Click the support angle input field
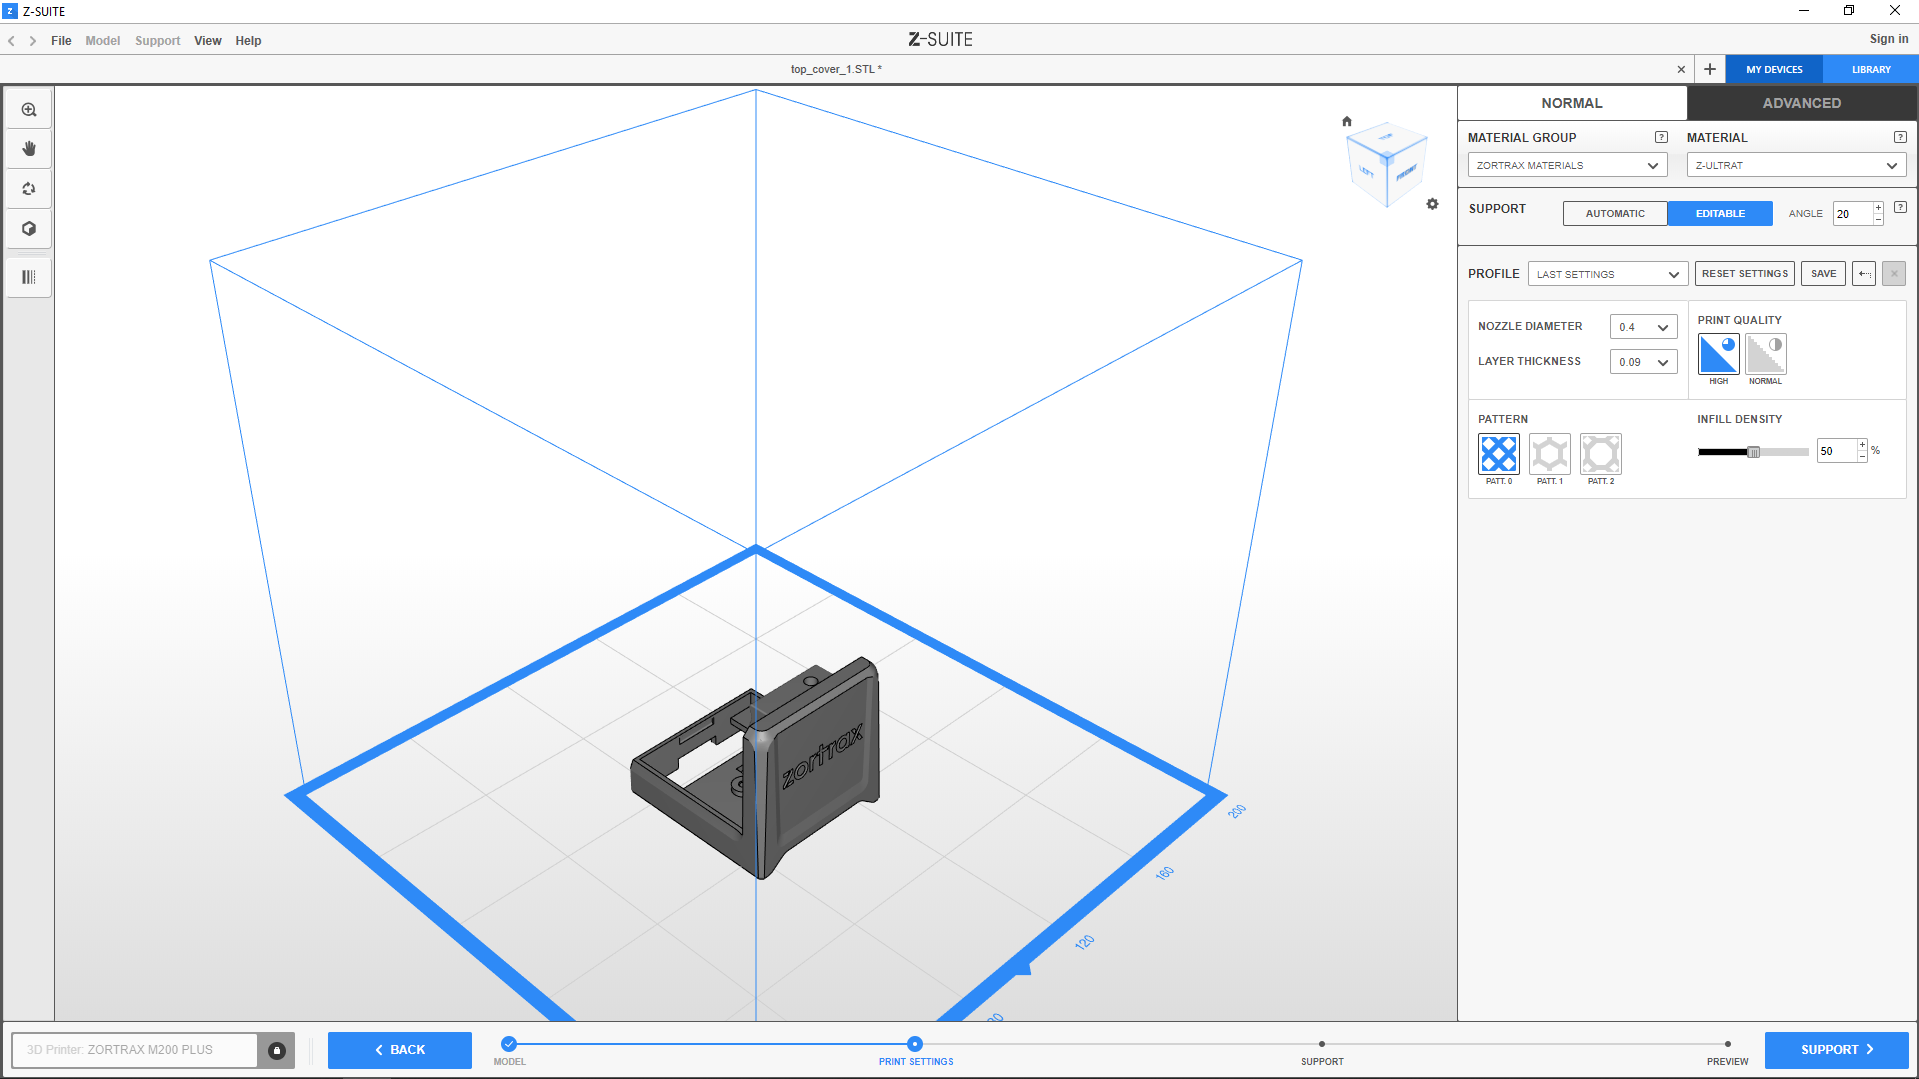 [x=1851, y=214]
